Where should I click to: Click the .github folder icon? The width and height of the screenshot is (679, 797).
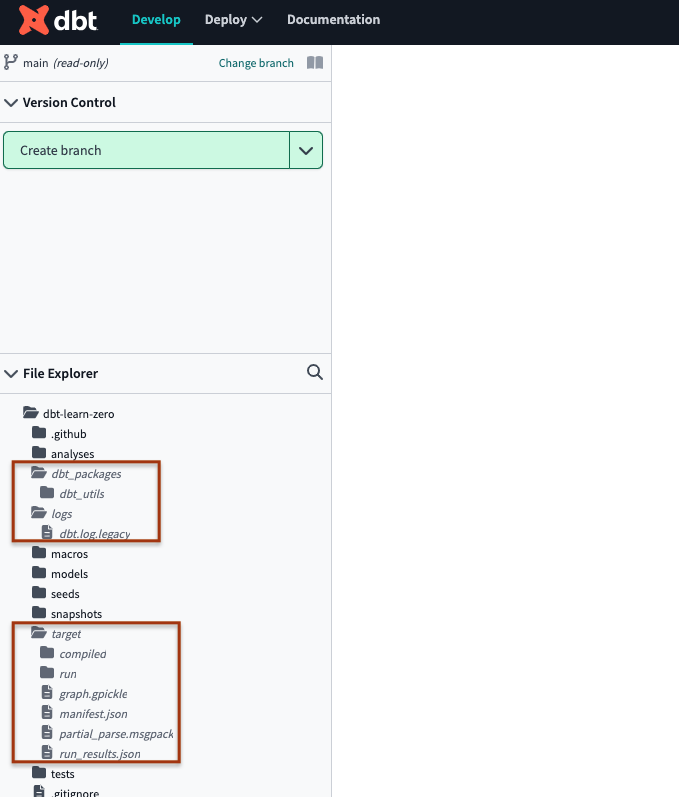point(39,434)
